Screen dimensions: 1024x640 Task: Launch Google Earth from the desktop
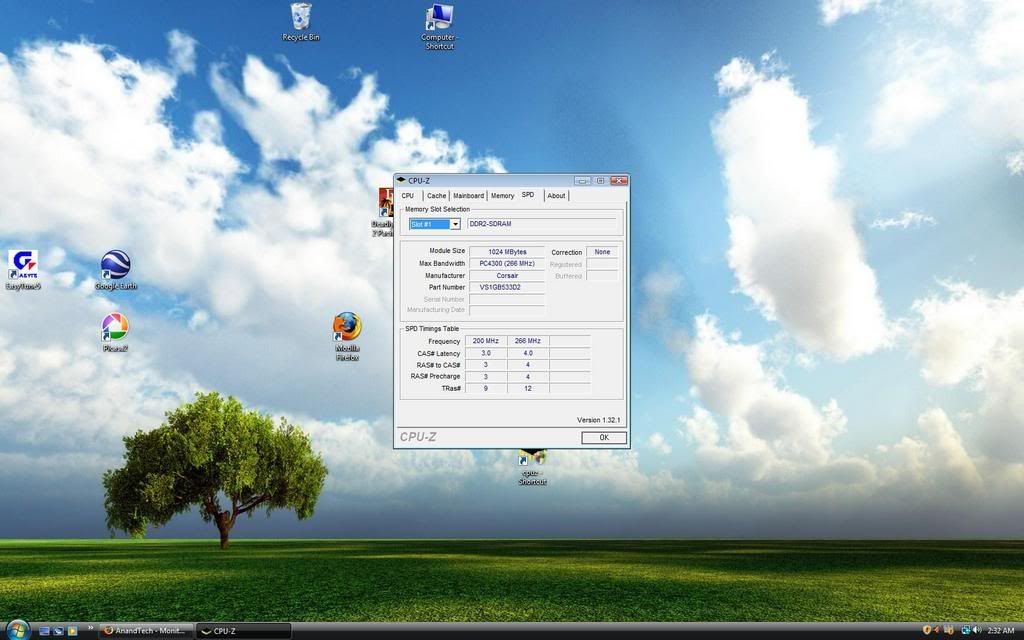tap(116, 270)
